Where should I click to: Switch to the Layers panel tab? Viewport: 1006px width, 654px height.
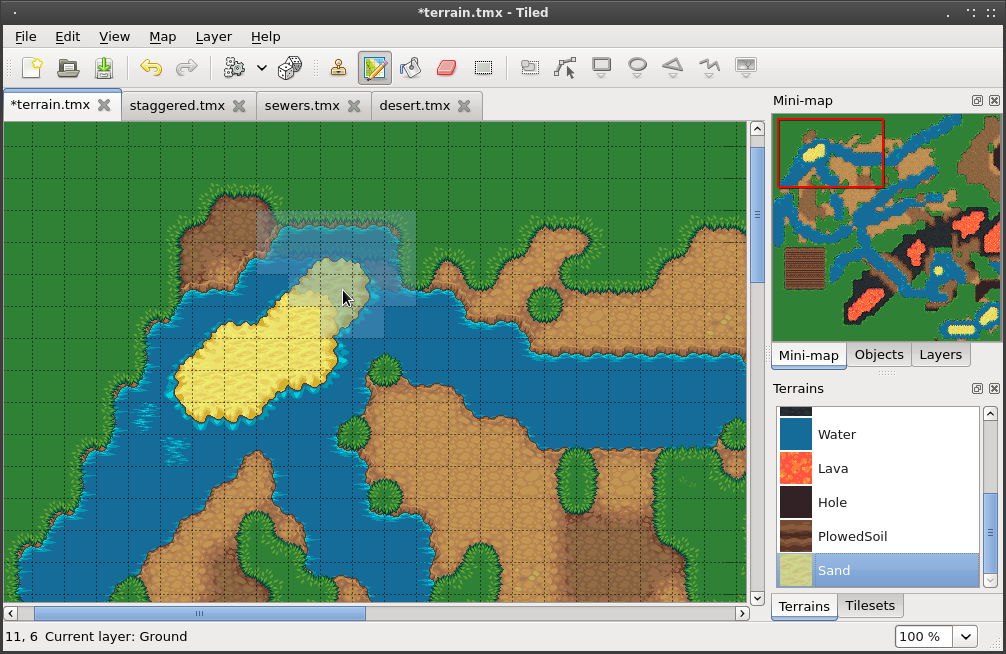[939, 355]
